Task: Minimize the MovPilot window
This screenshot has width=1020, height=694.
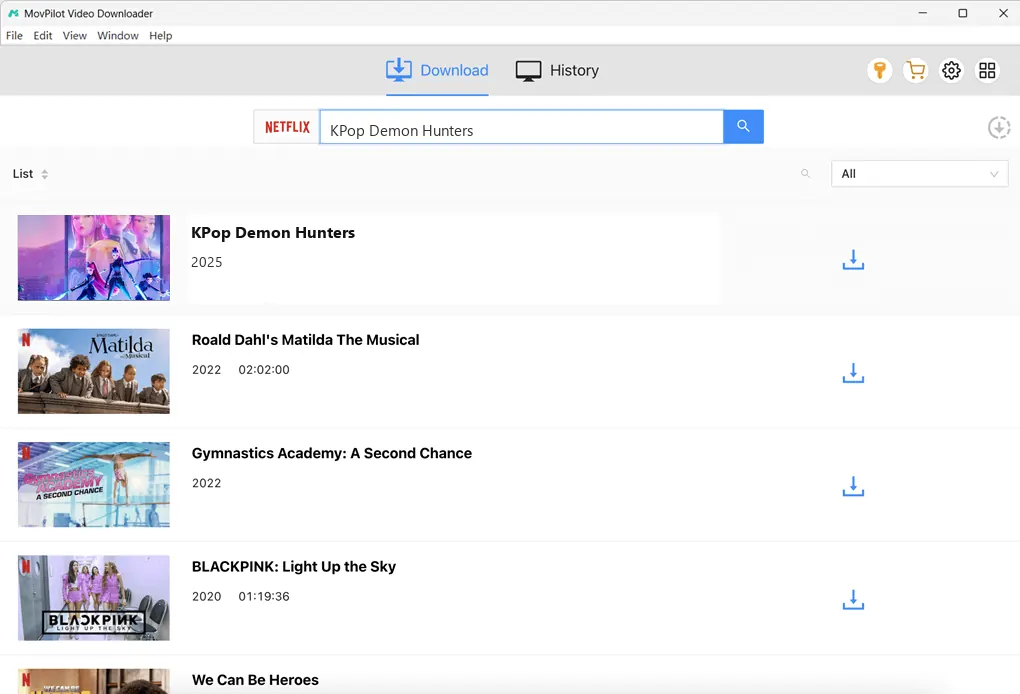Action: tap(922, 13)
